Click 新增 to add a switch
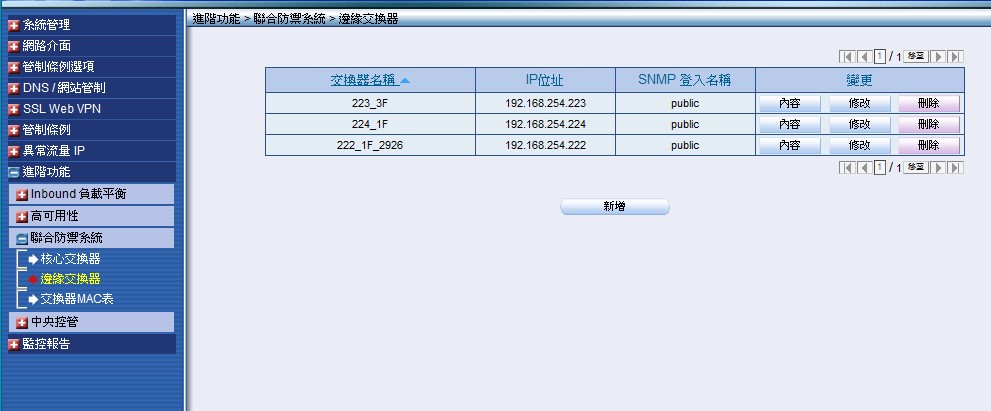Image resolution: width=991 pixels, height=411 pixels. (614, 206)
